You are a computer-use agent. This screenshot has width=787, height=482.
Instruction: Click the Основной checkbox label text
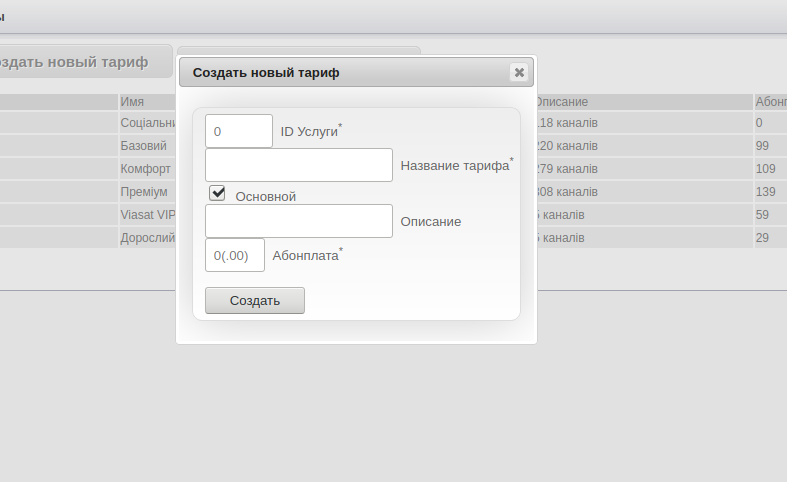tap(266, 196)
